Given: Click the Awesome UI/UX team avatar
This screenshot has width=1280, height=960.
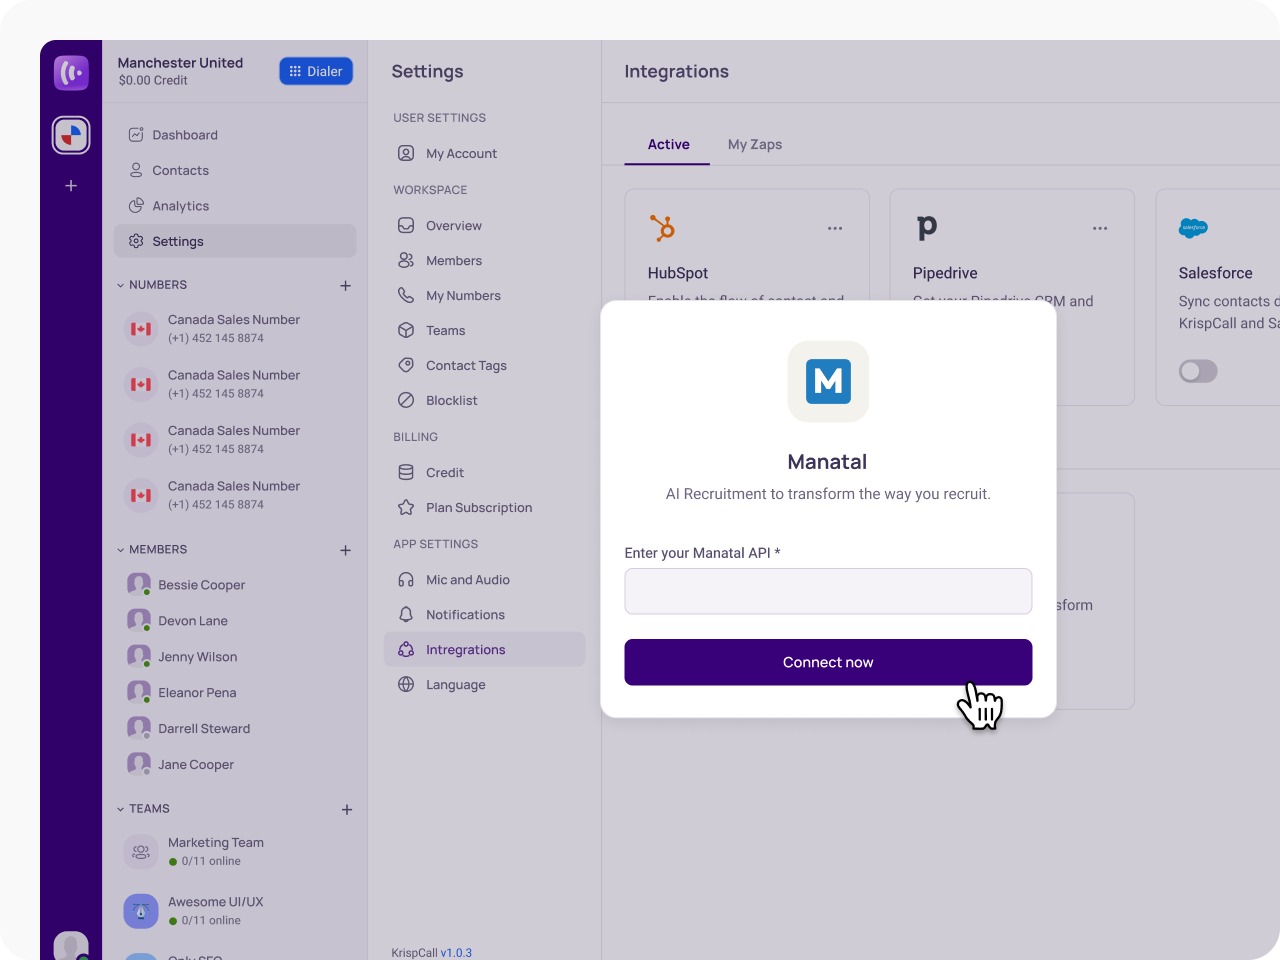Looking at the screenshot, I should pyautogui.click(x=141, y=911).
